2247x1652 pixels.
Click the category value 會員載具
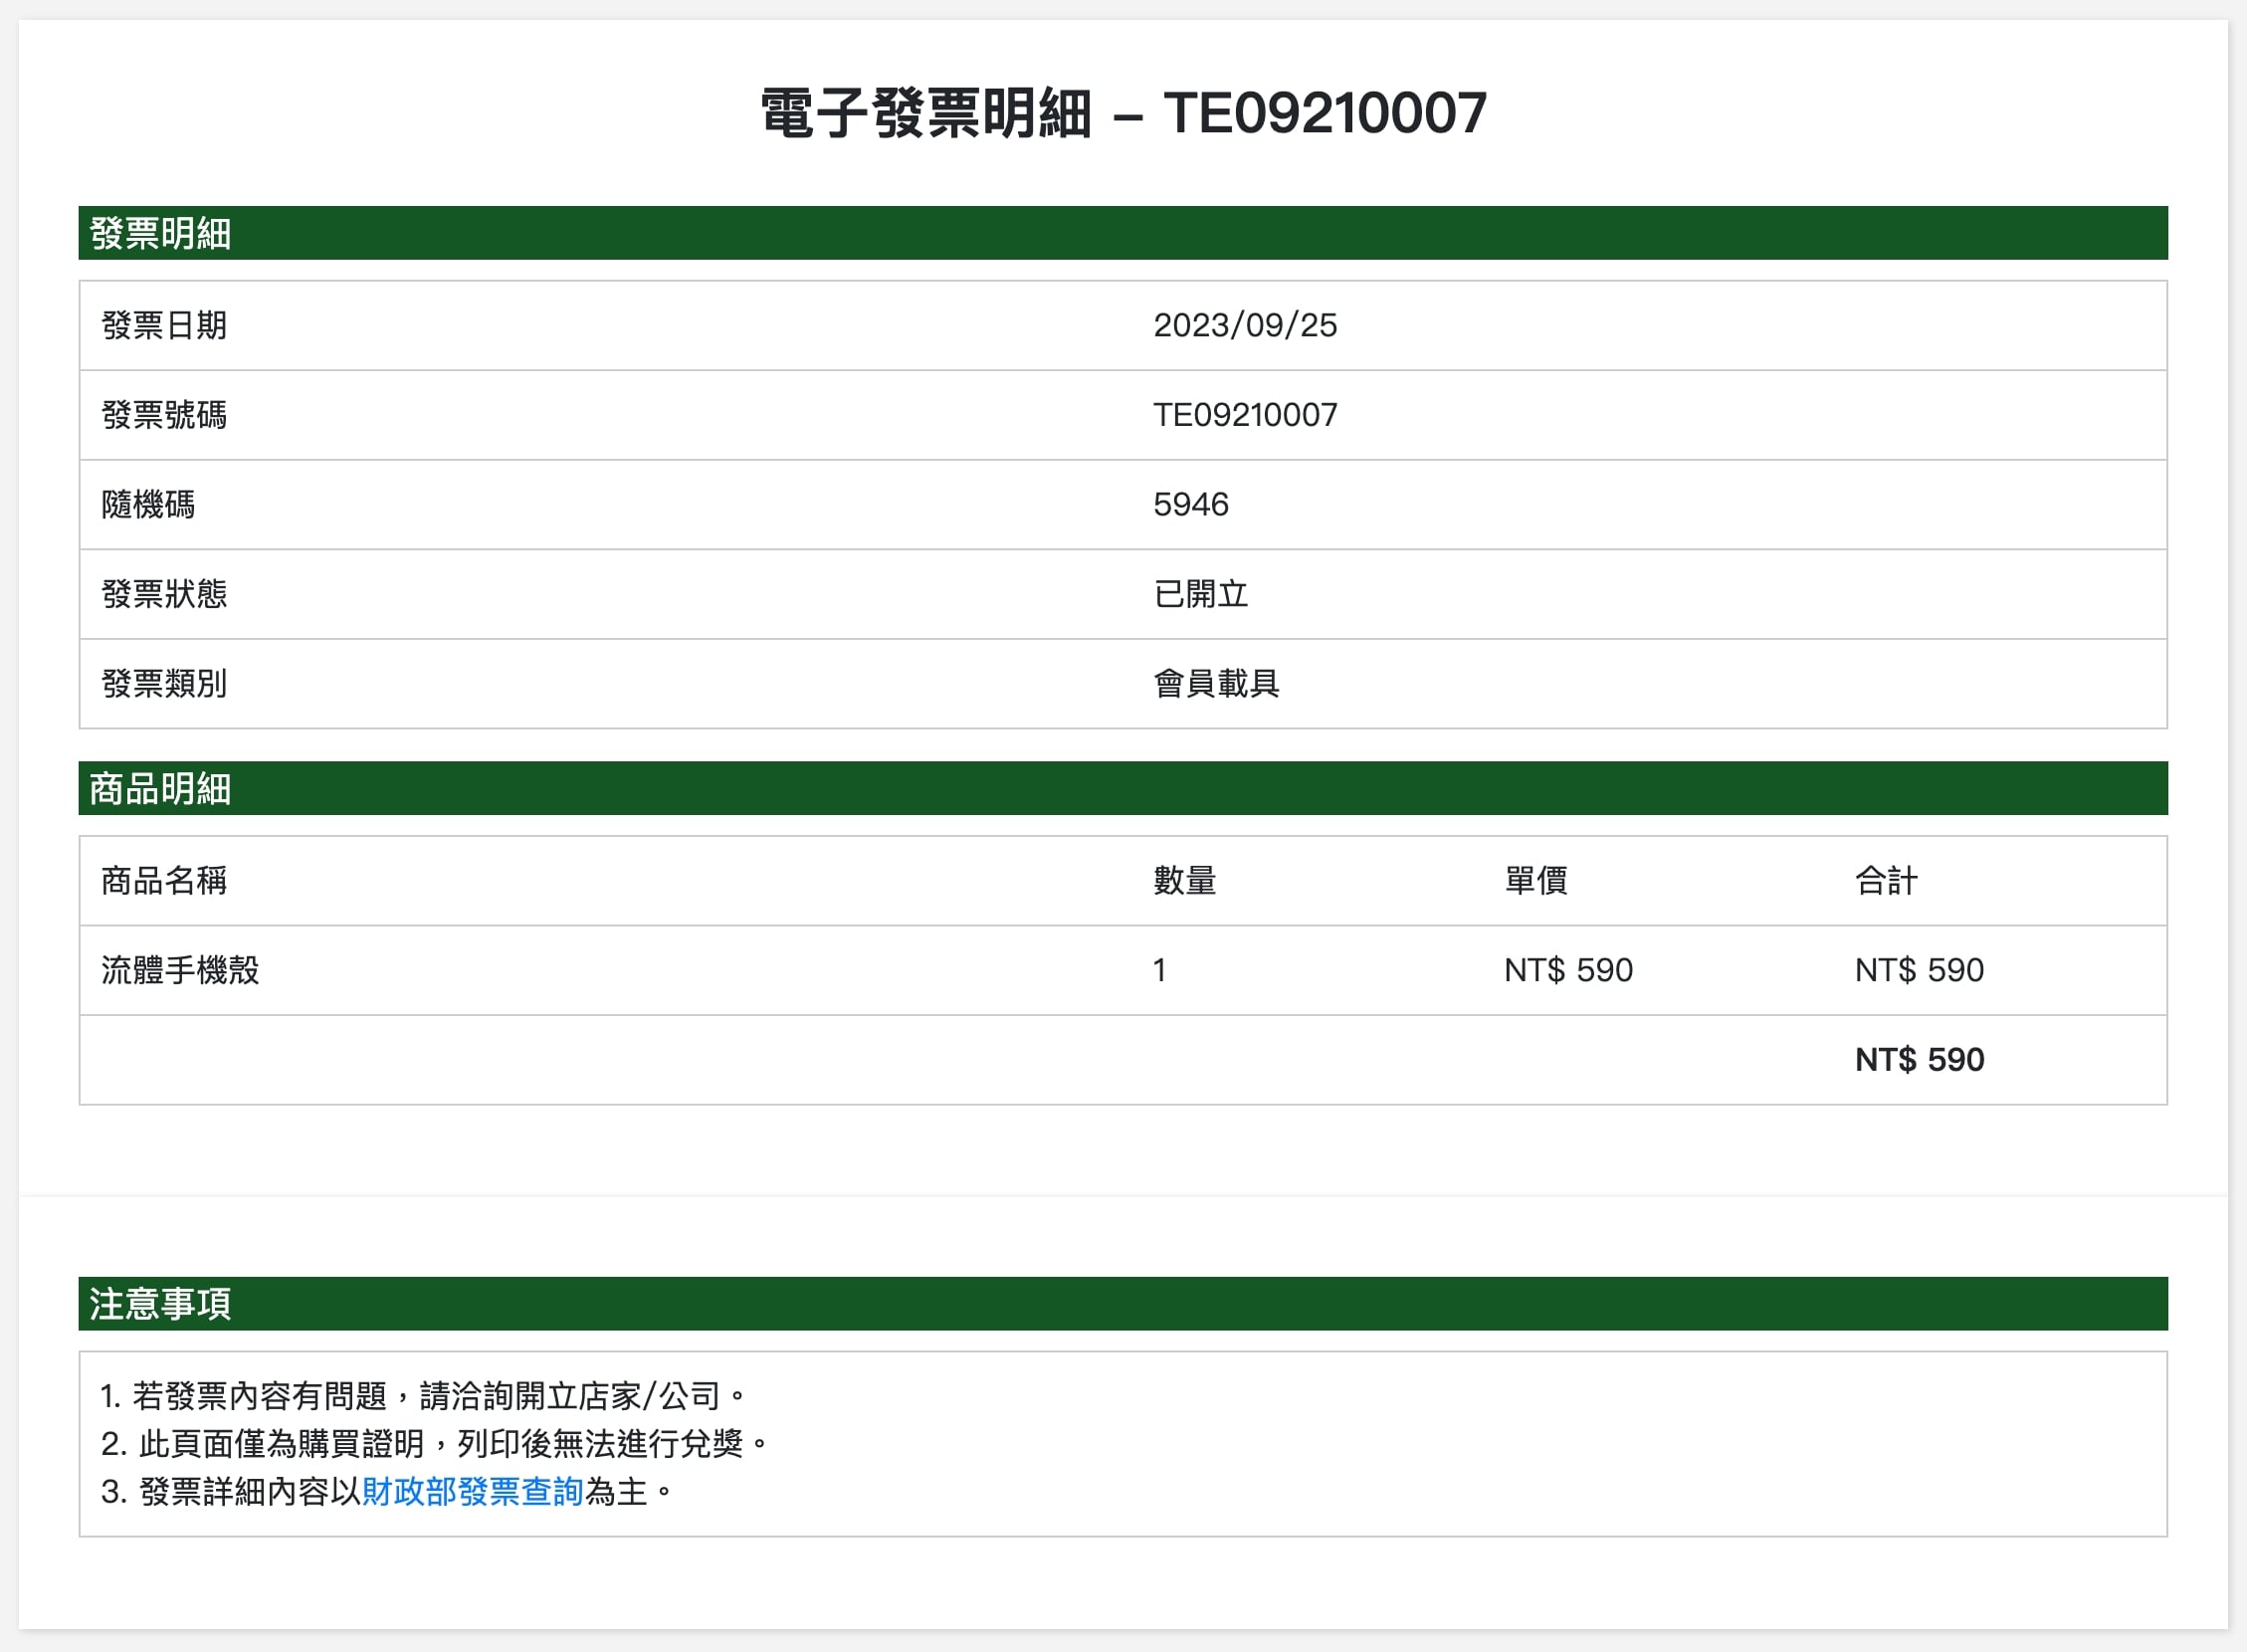tap(1216, 683)
